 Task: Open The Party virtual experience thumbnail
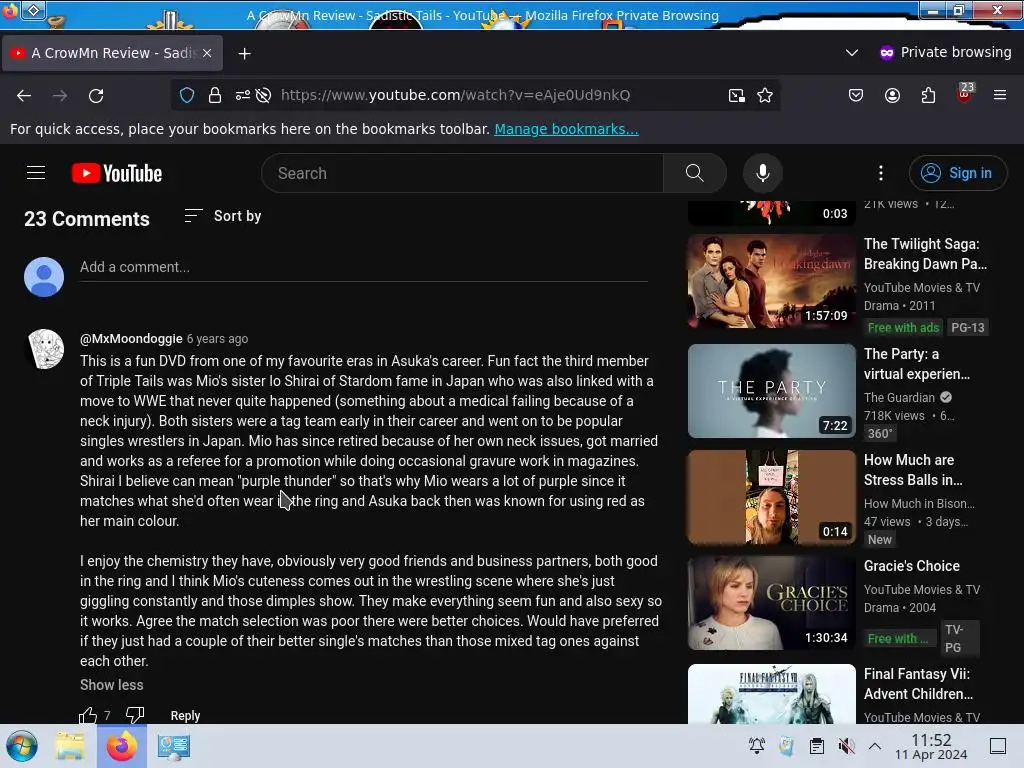pyautogui.click(x=771, y=391)
